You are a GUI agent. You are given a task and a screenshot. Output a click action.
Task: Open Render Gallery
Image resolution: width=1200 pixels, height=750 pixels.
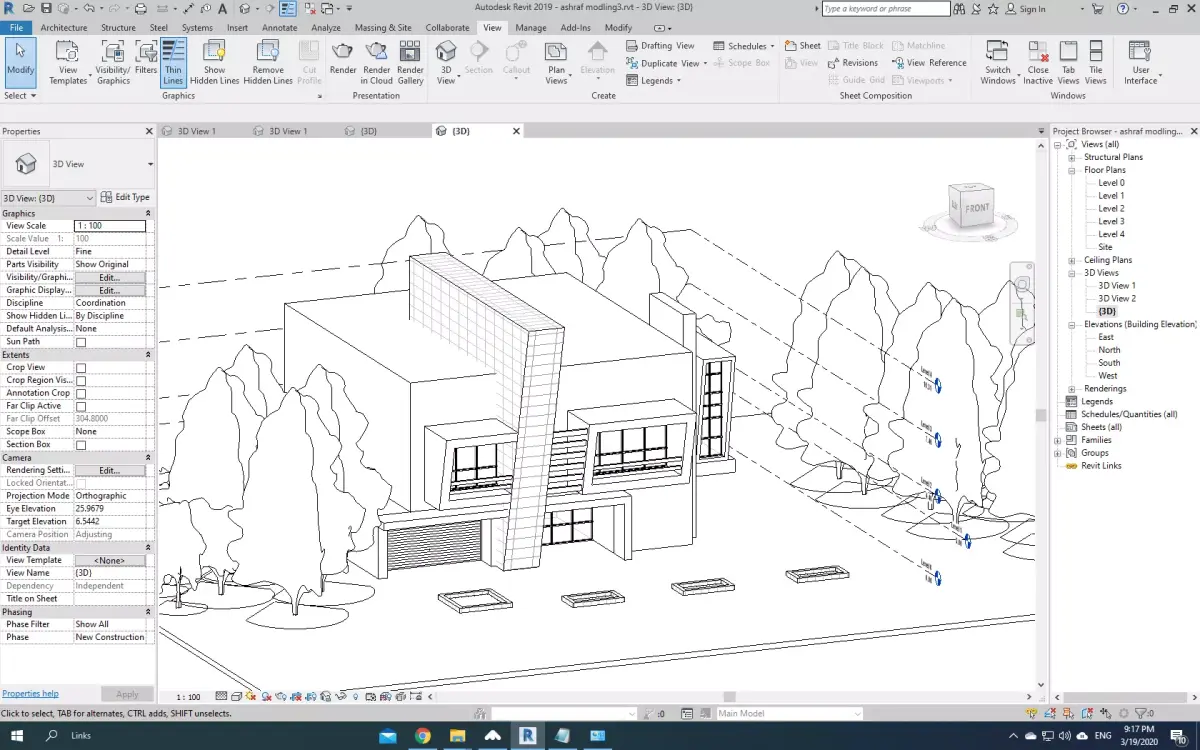pyautogui.click(x=410, y=63)
